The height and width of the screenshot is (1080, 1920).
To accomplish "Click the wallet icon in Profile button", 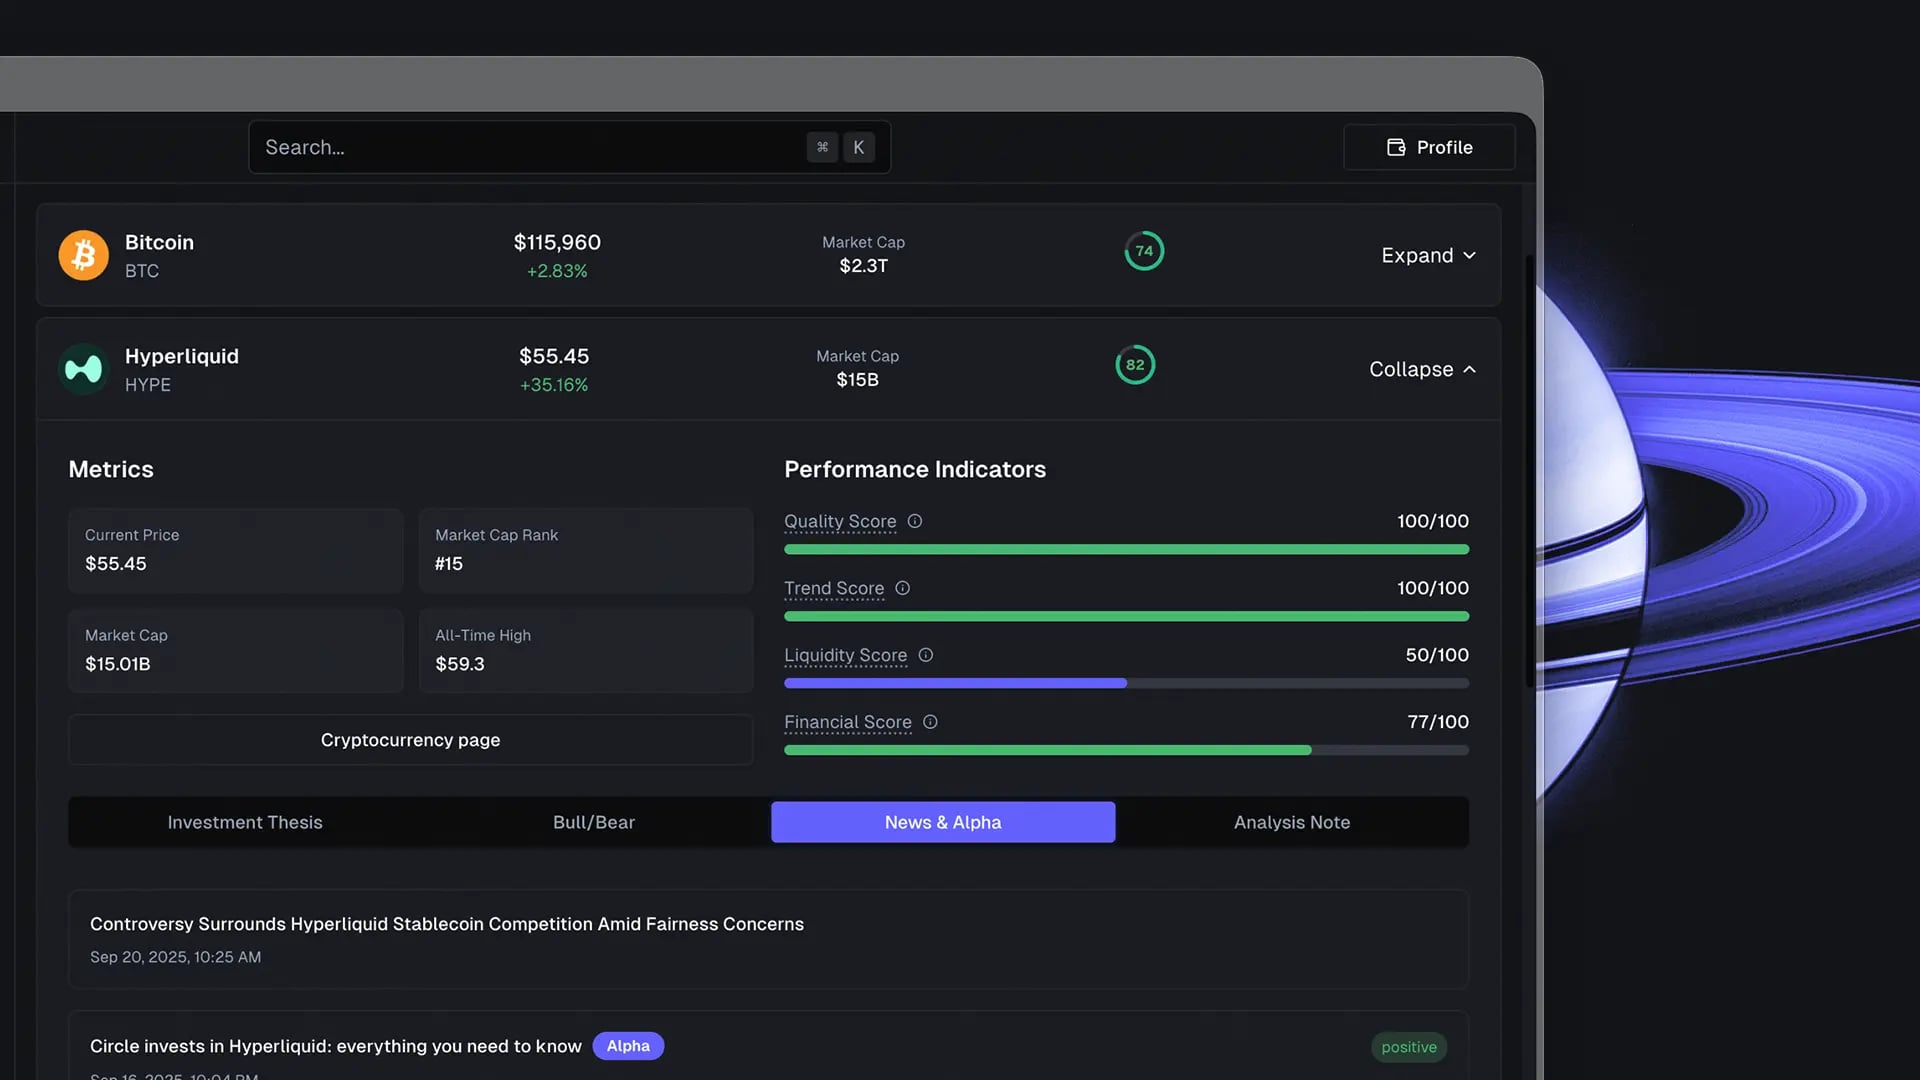I will point(1396,147).
